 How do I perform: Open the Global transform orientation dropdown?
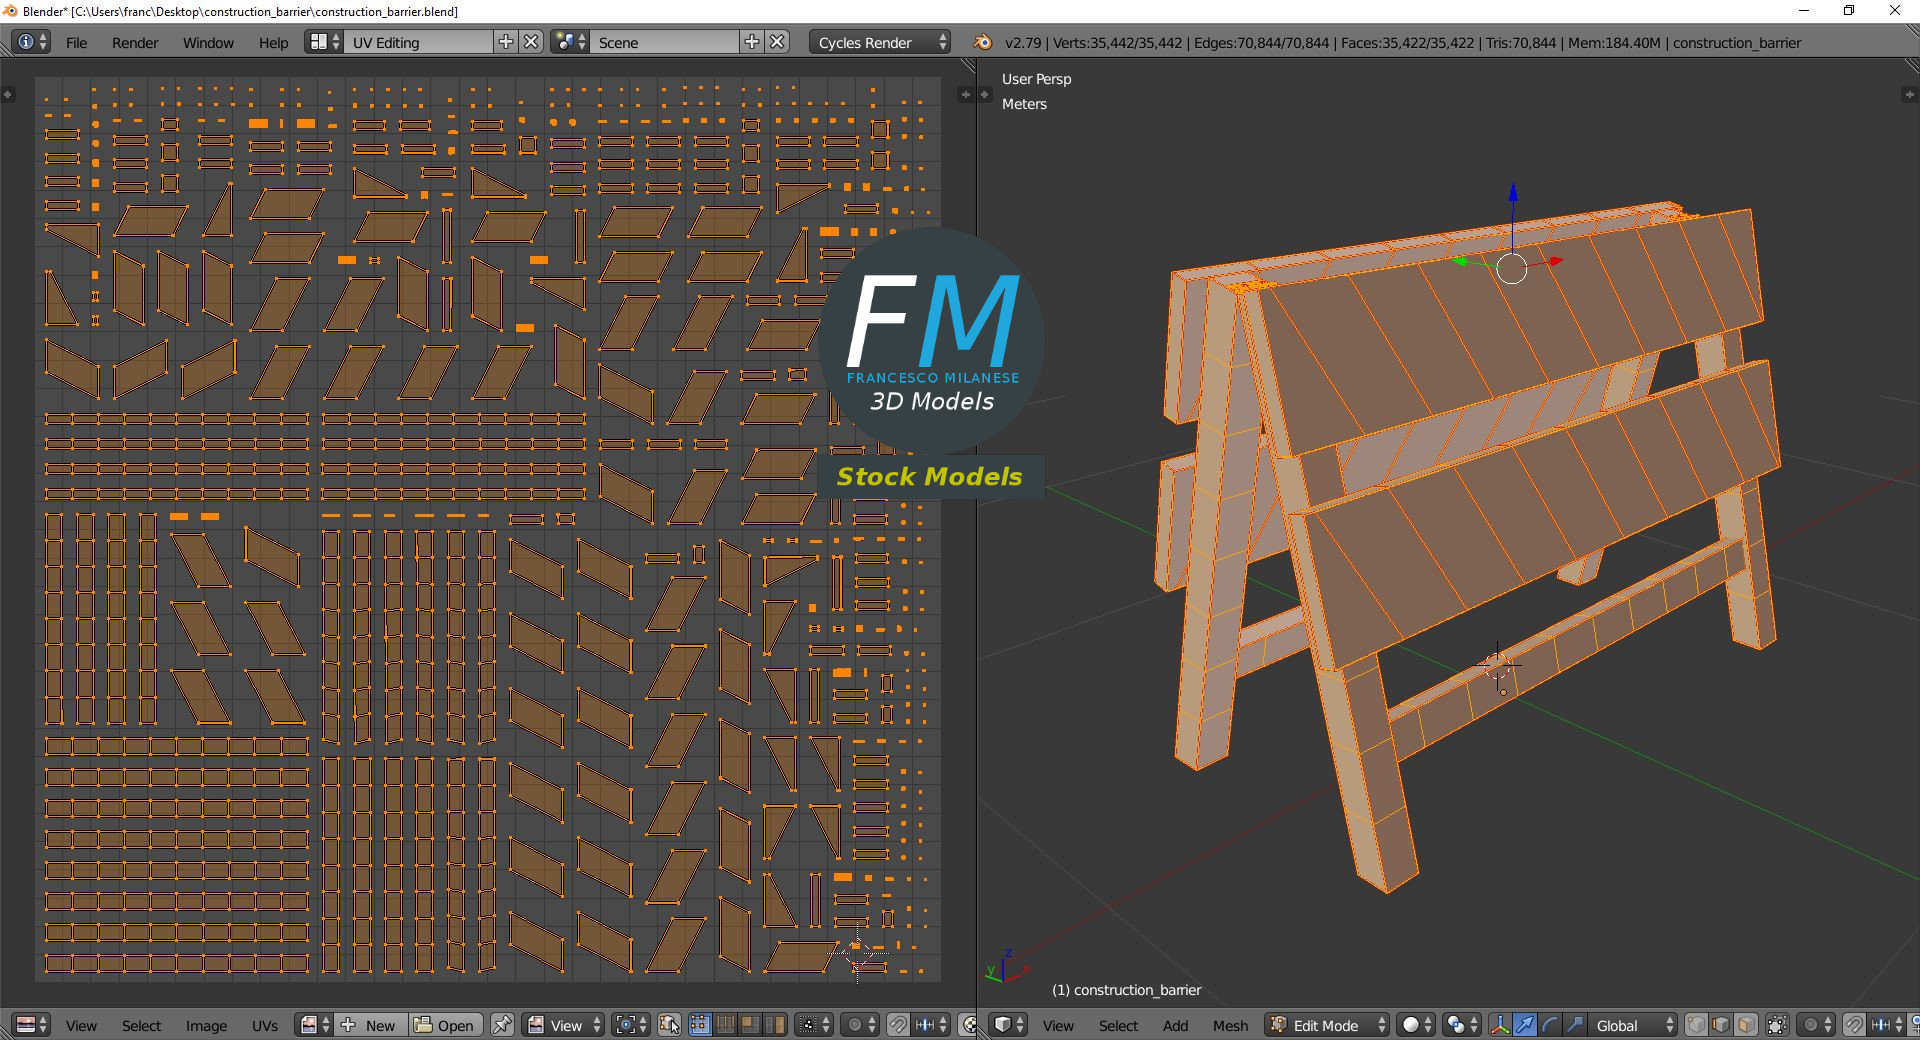pos(1633,1025)
